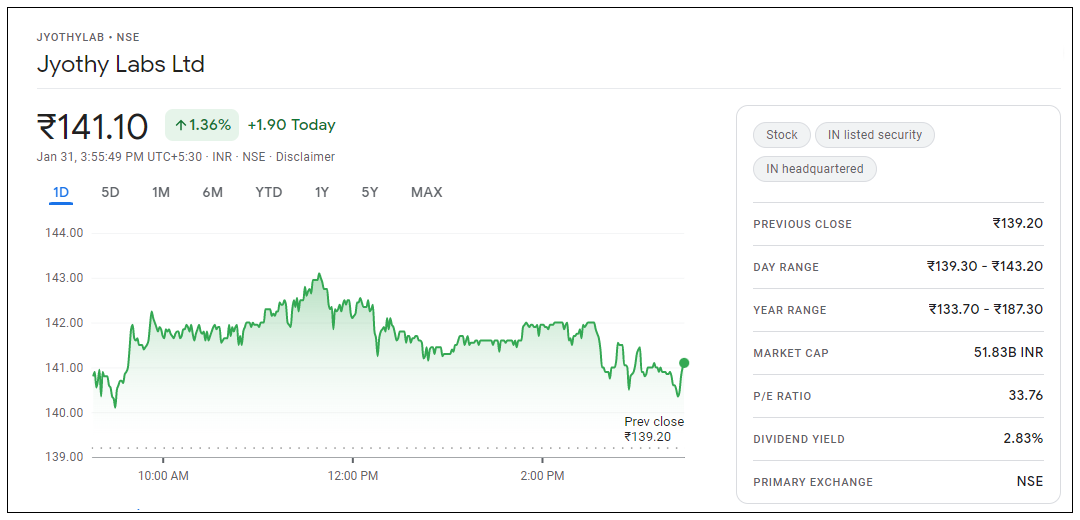Screen dimensions: 1080x520
Task: Click the day range ₹139.30 - ₹143.20
Action: [985, 267]
